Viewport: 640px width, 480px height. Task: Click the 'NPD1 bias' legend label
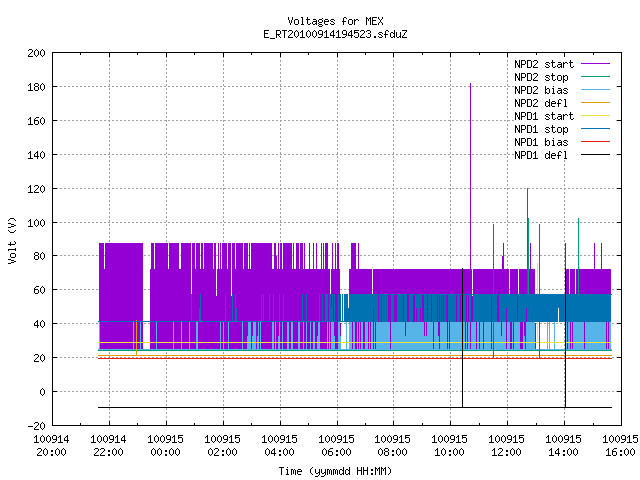point(541,142)
